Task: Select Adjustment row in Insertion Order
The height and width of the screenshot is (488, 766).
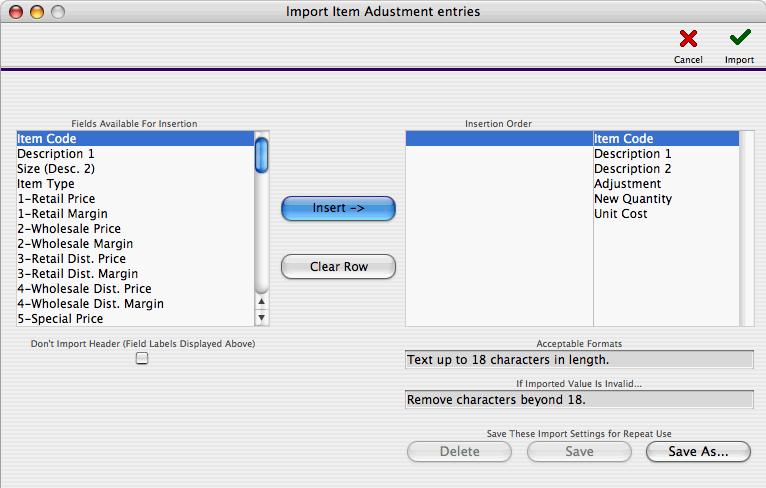Action: [573, 184]
